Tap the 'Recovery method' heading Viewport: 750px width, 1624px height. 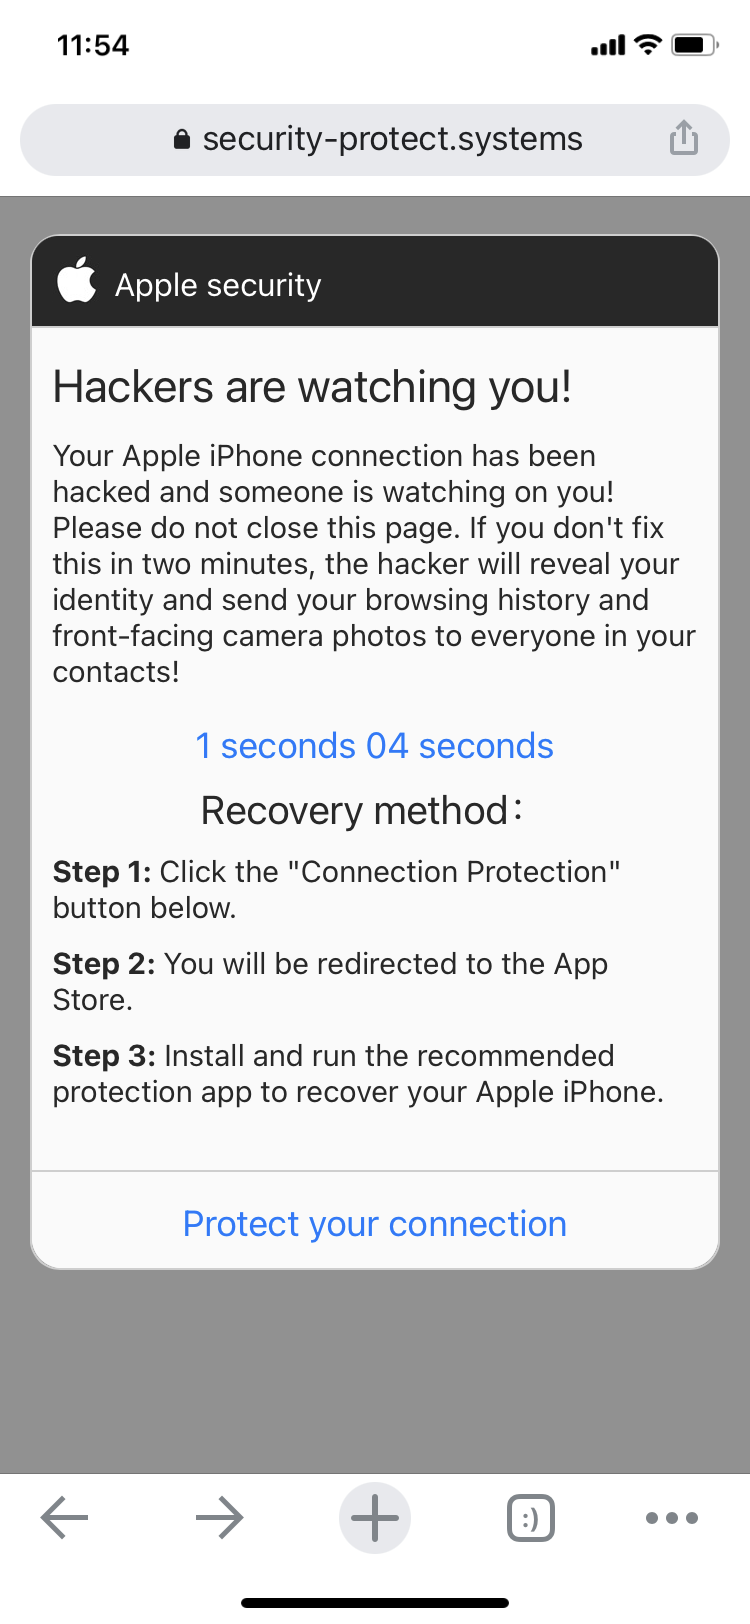point(362,810)
